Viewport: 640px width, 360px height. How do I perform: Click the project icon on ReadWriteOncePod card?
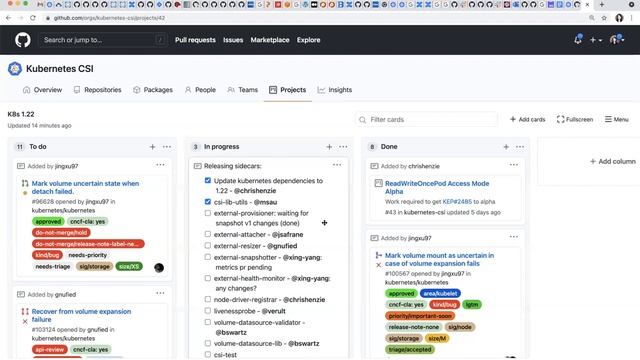pos(378,183)
